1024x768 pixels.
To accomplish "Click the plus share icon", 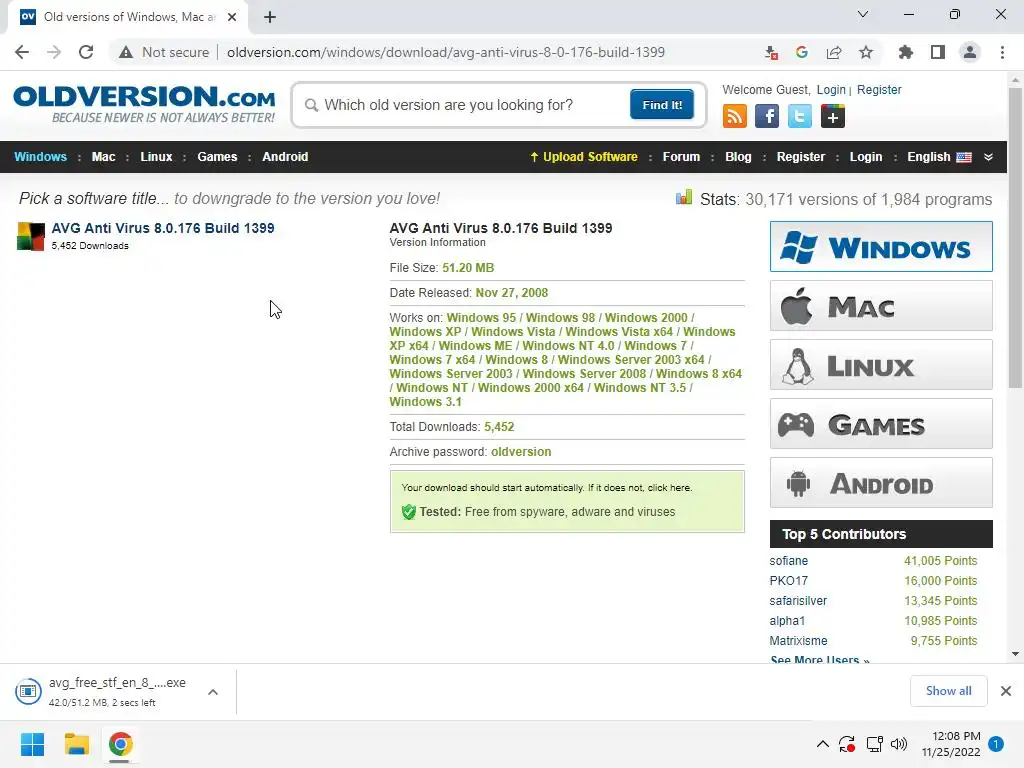I will coord(833,116).
